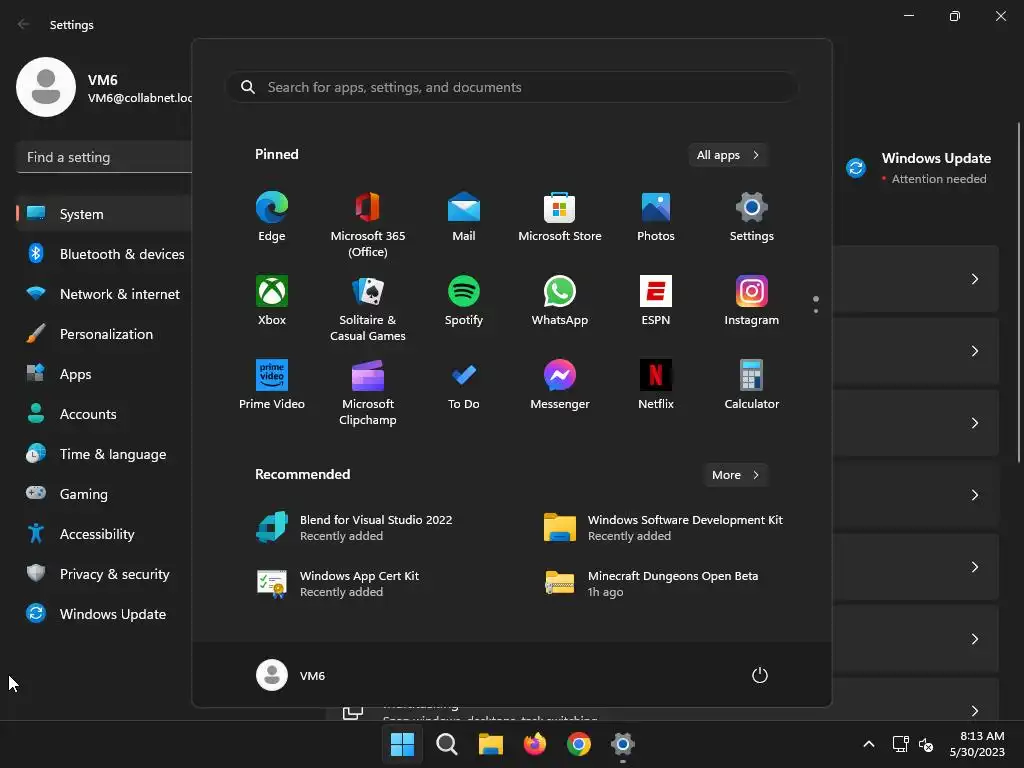This screenshot has width=1024, height=768.
Task: Launch Netflix from the Start menu
Action: pos(656,385)
